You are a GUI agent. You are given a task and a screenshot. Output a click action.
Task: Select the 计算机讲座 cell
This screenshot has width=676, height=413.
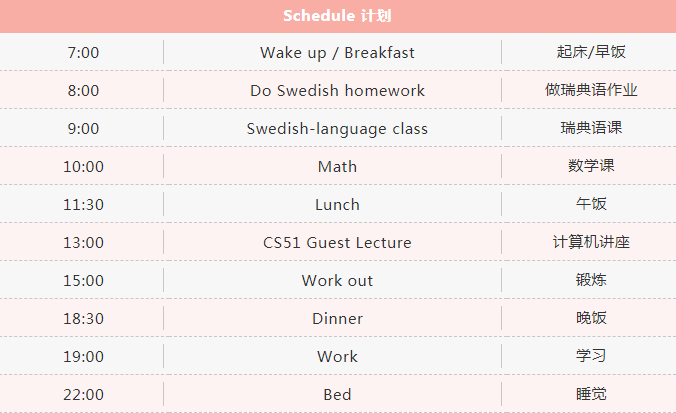(591, 243)
